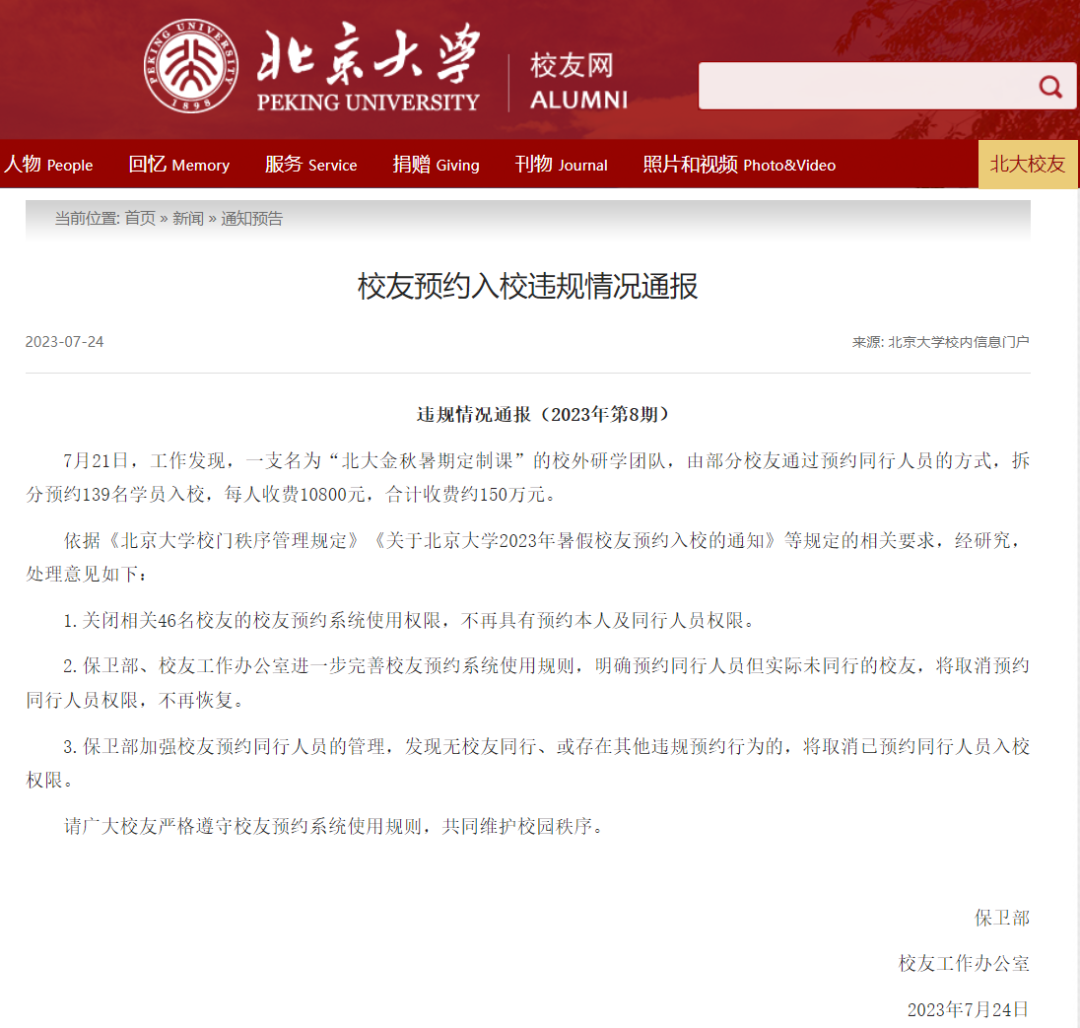
Task: Open the 人物 People menu
Action: [48, 165]
